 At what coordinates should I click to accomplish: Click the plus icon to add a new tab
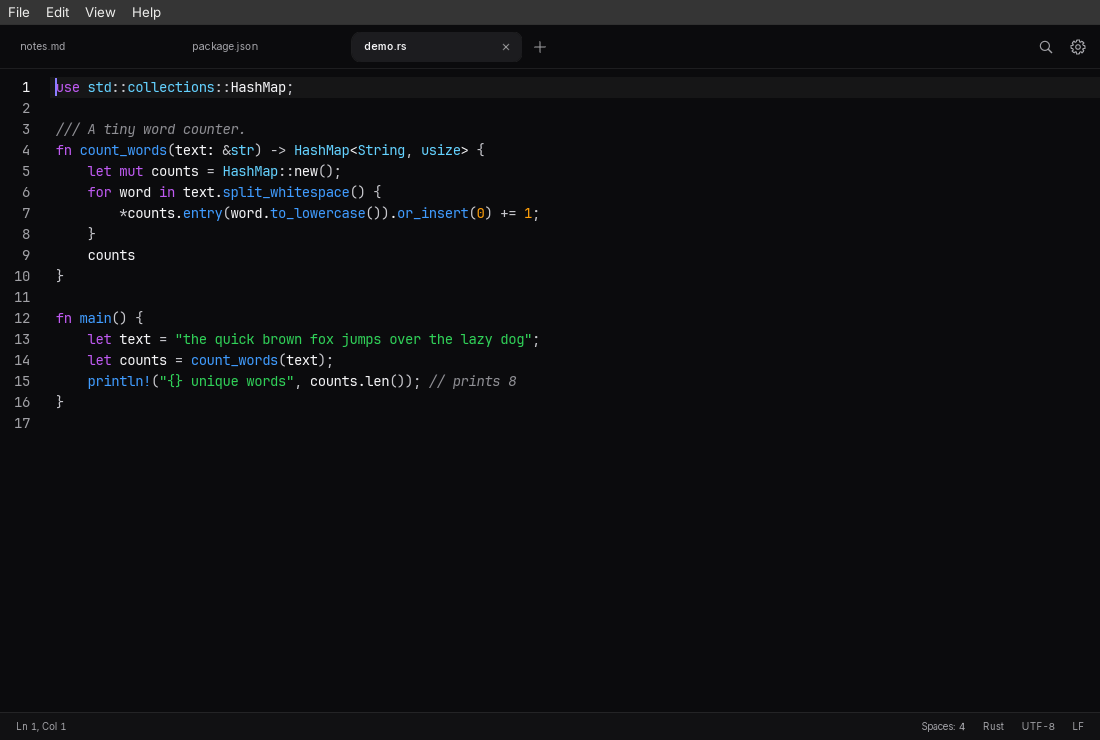point(539,47)
